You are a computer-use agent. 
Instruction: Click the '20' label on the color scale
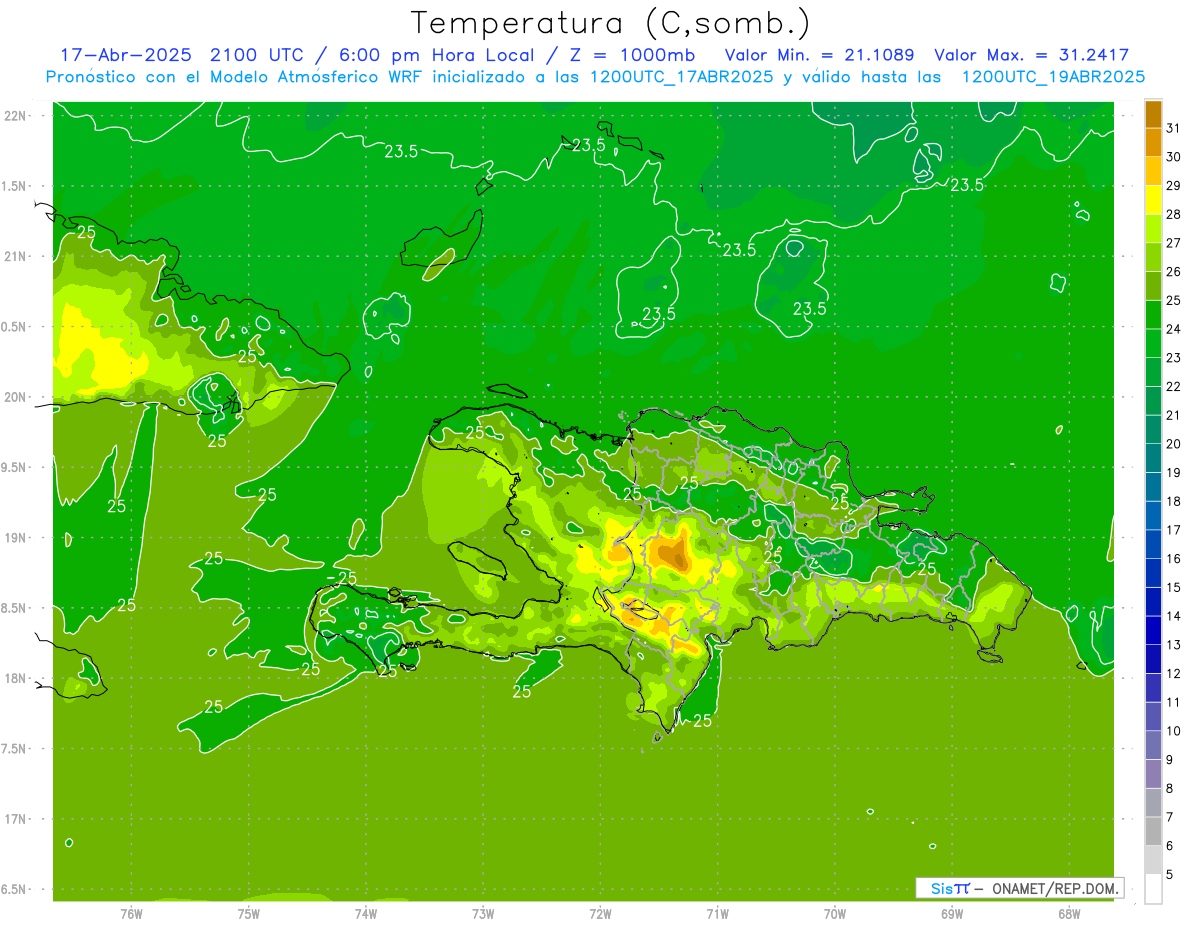click(1173, 444)
